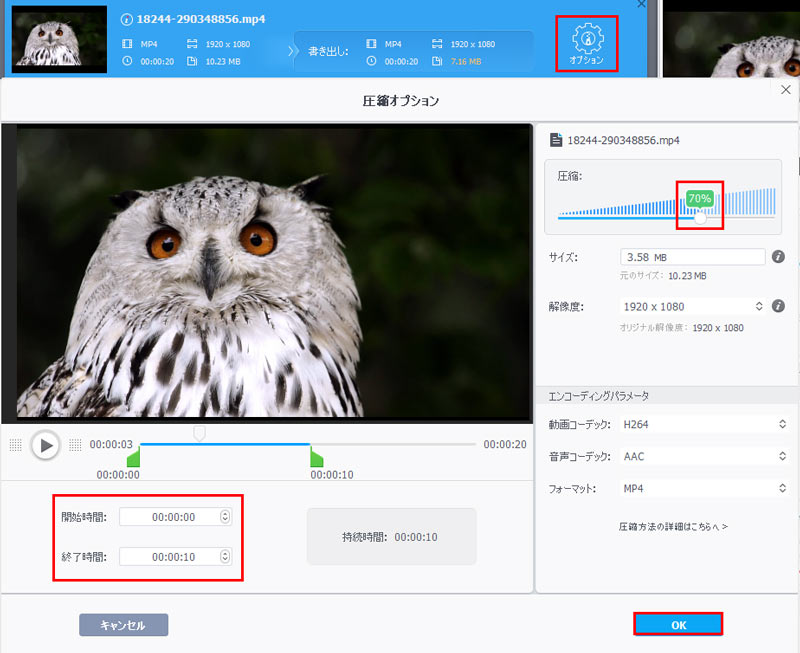Open the 解像度 resolution dropdown
800x653 pixels.
[x=757, y=306]
